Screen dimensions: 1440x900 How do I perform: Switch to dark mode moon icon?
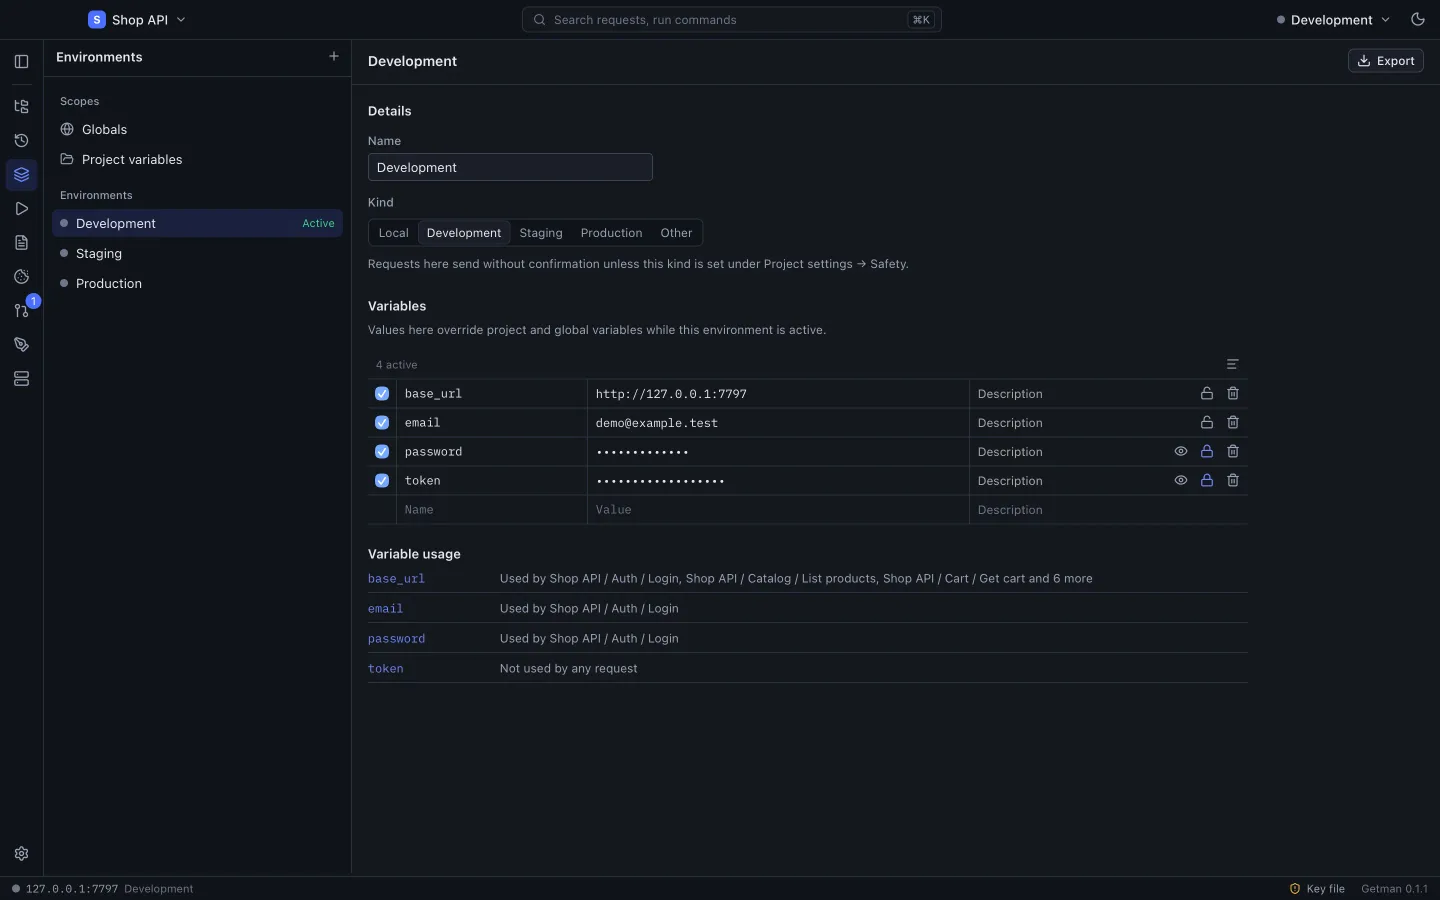point(1417,20)
